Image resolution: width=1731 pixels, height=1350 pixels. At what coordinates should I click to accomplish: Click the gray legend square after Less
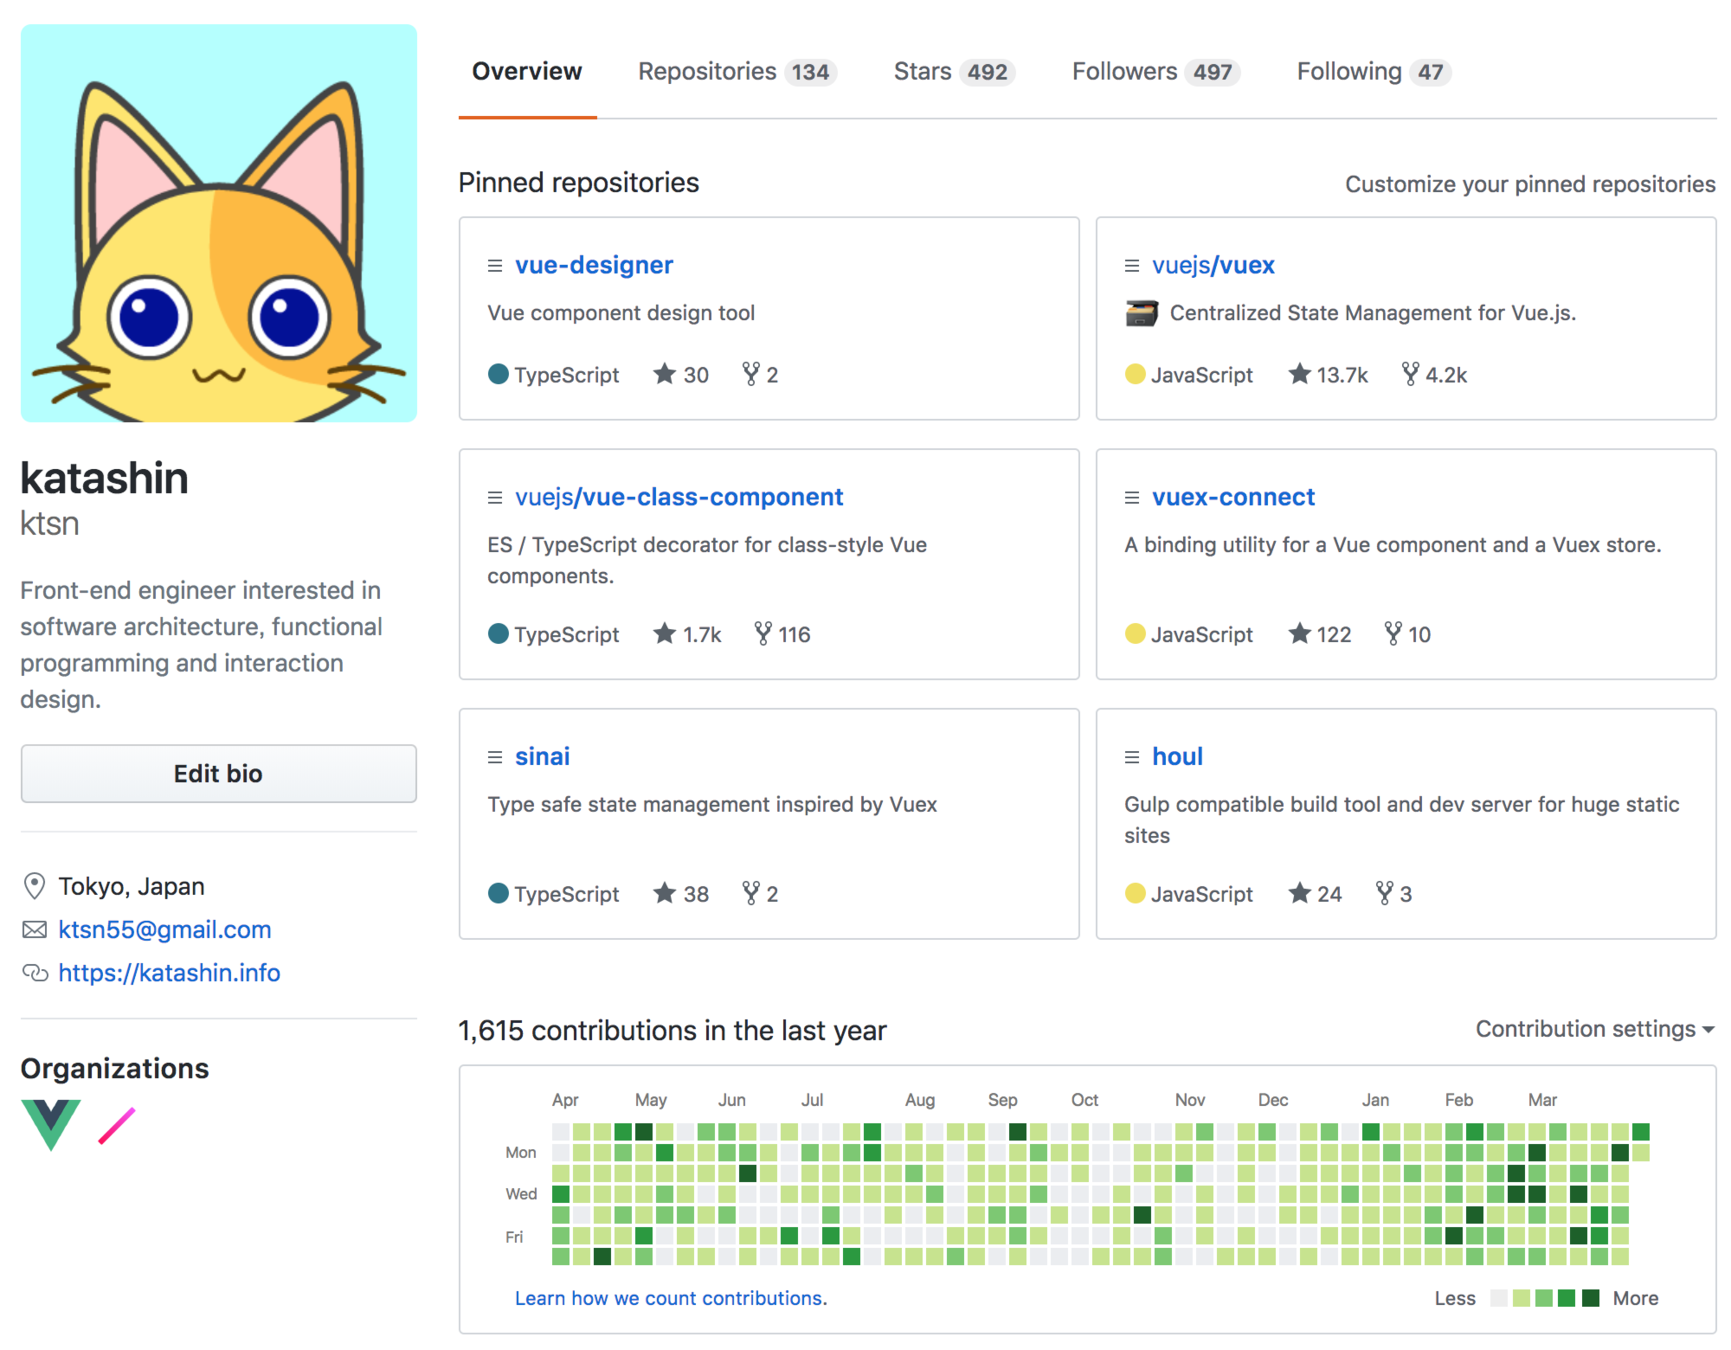[x=1499, y=1298]
